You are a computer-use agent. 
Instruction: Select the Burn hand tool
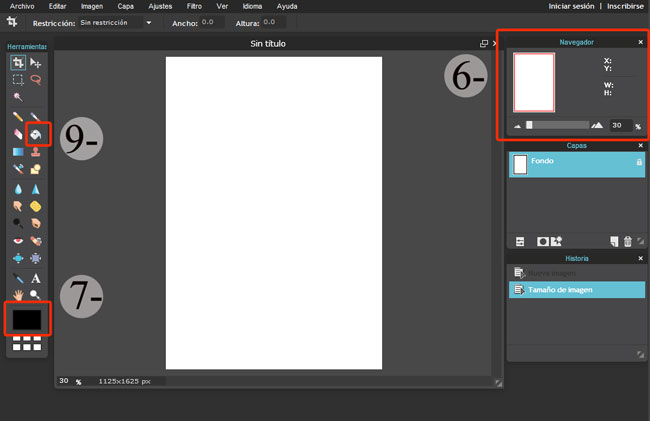36,223
